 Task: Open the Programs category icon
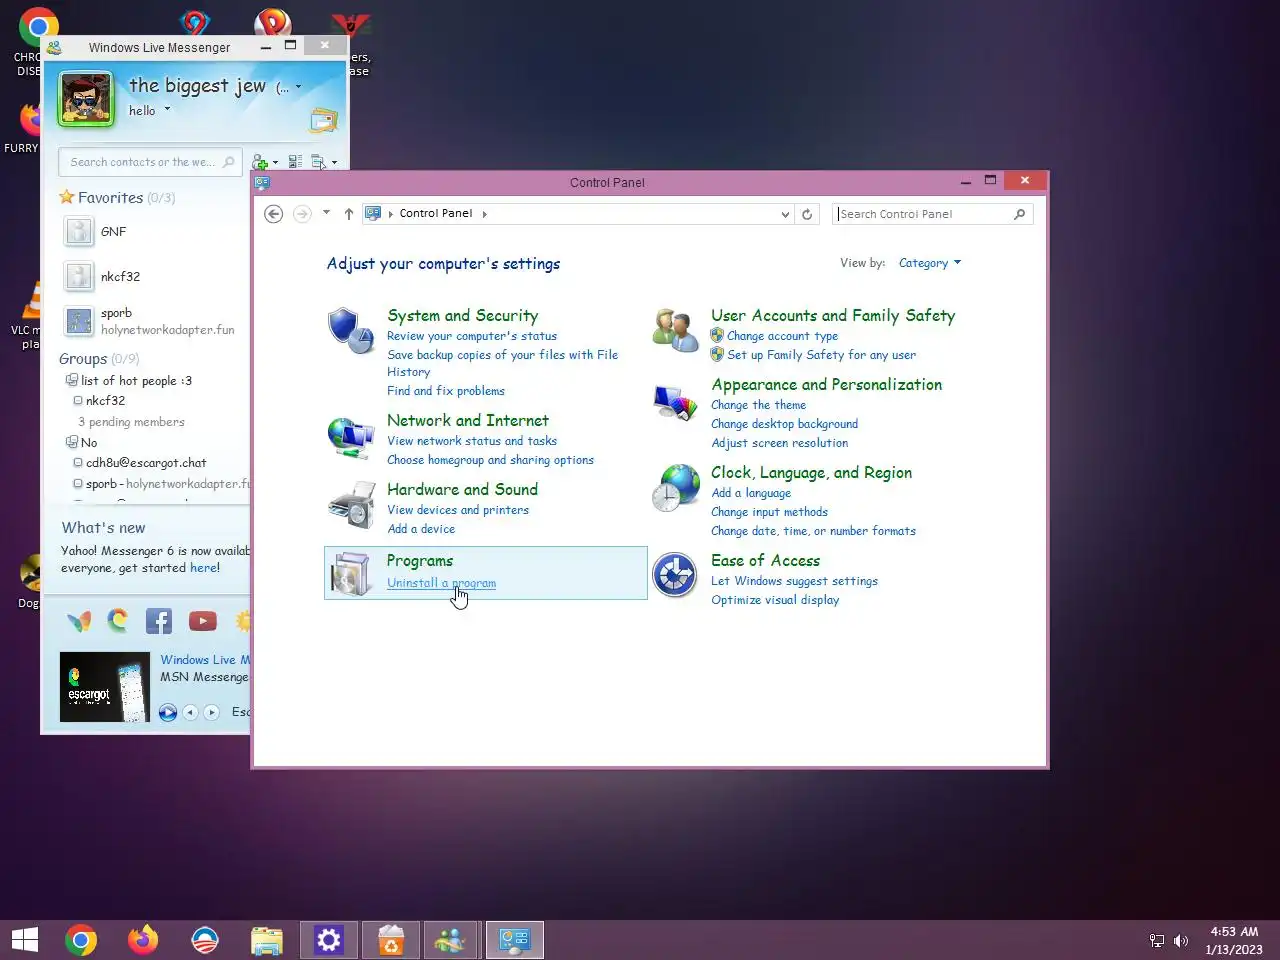pyautogui.click(x=350, y=573)
